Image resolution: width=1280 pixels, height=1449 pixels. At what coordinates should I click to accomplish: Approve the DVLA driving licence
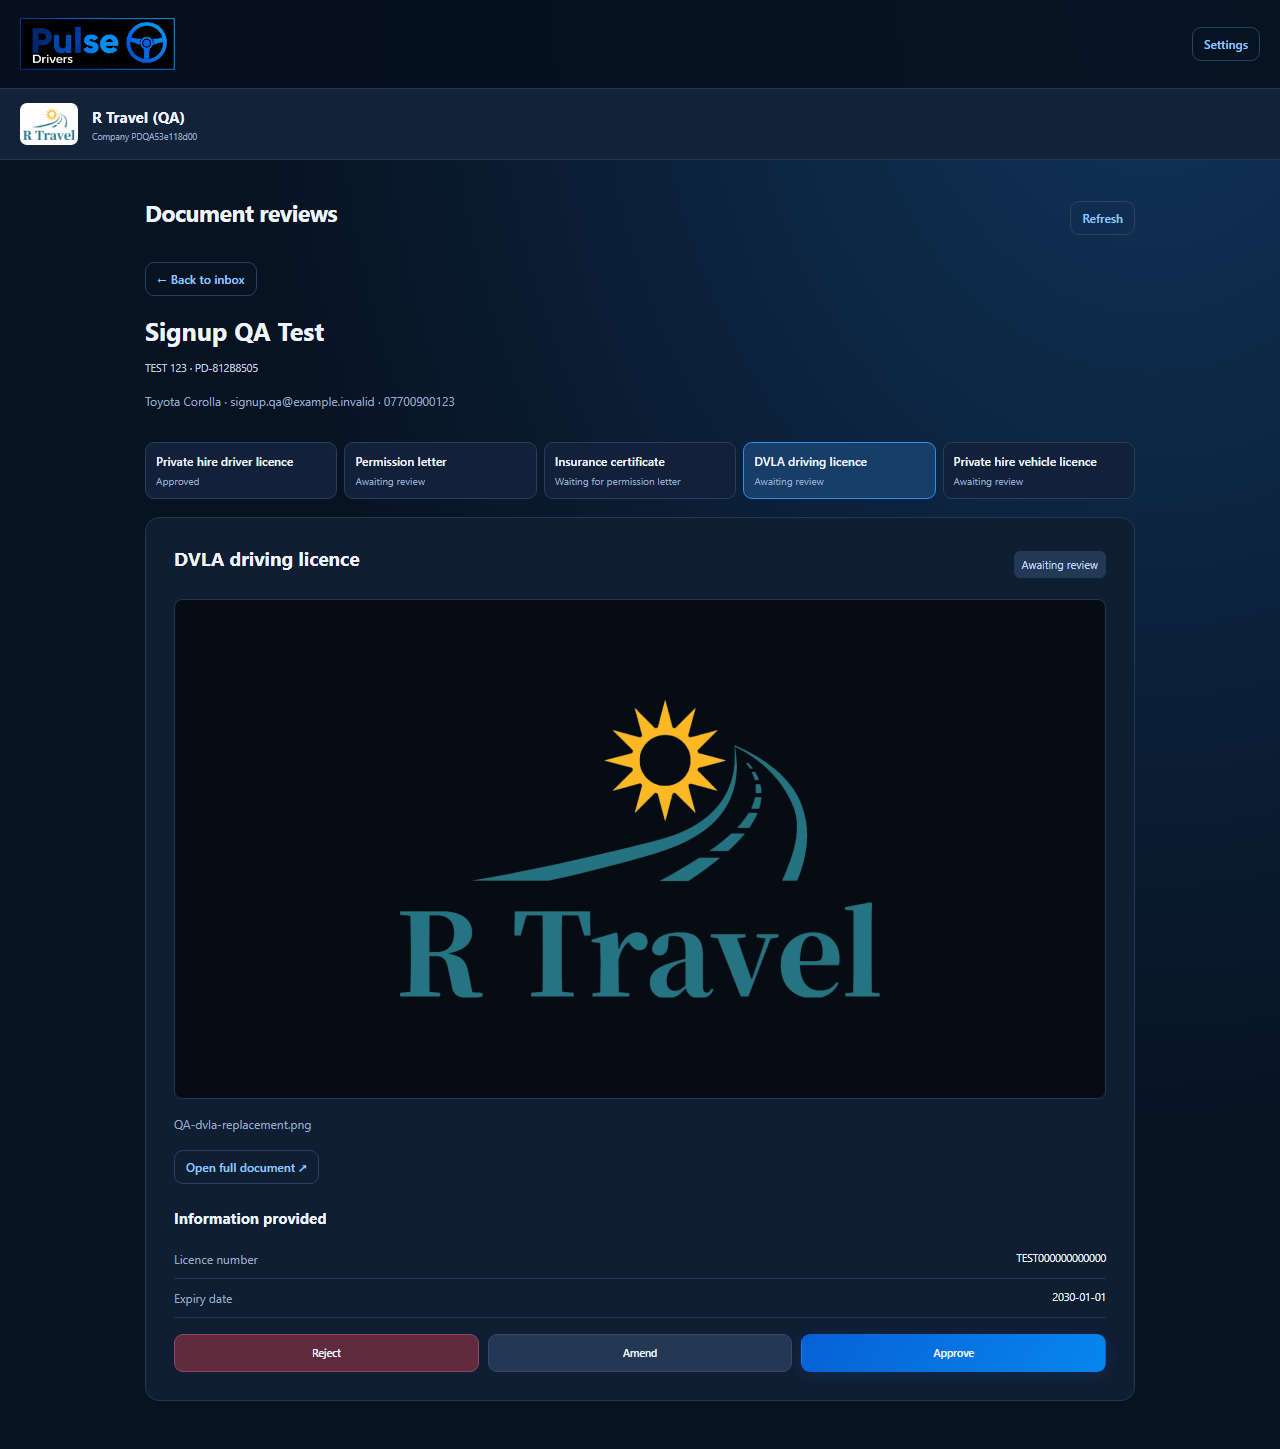click(x=953, y=1353)
